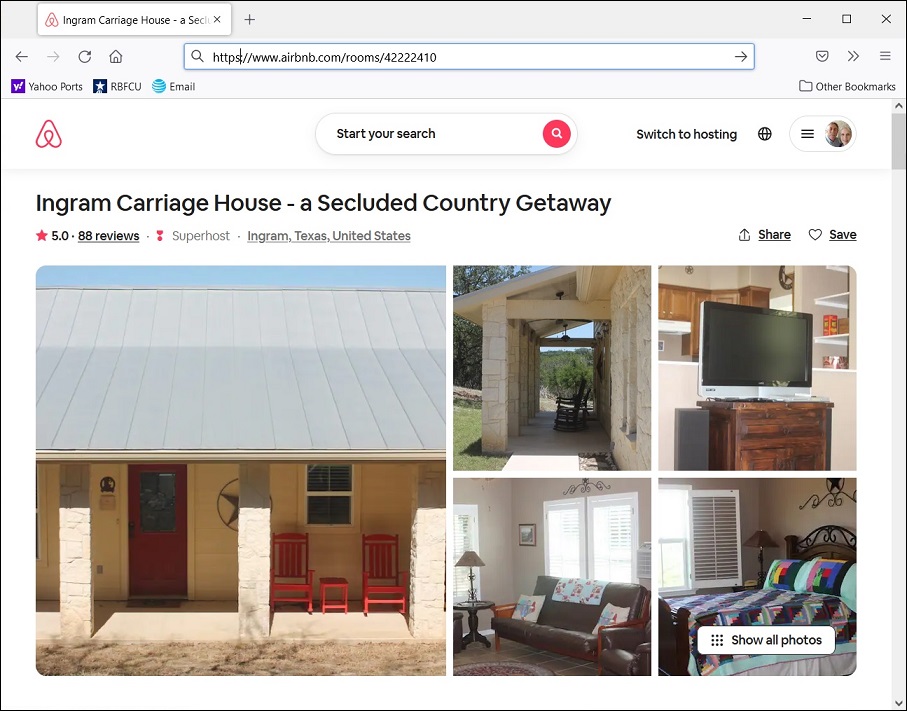Image resolution: width=907 pixels, height=711 pixels.
Task: Open the Ingram, Texas, United States link
Action: point(329,236)
